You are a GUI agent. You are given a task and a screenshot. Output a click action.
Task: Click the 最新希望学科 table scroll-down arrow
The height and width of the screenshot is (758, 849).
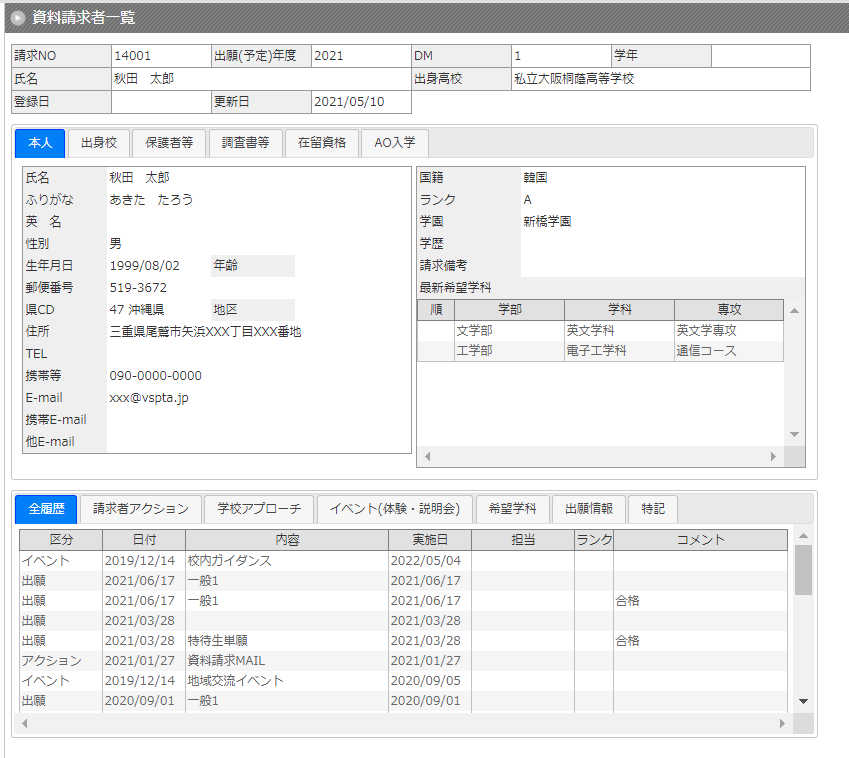(794, 434)
